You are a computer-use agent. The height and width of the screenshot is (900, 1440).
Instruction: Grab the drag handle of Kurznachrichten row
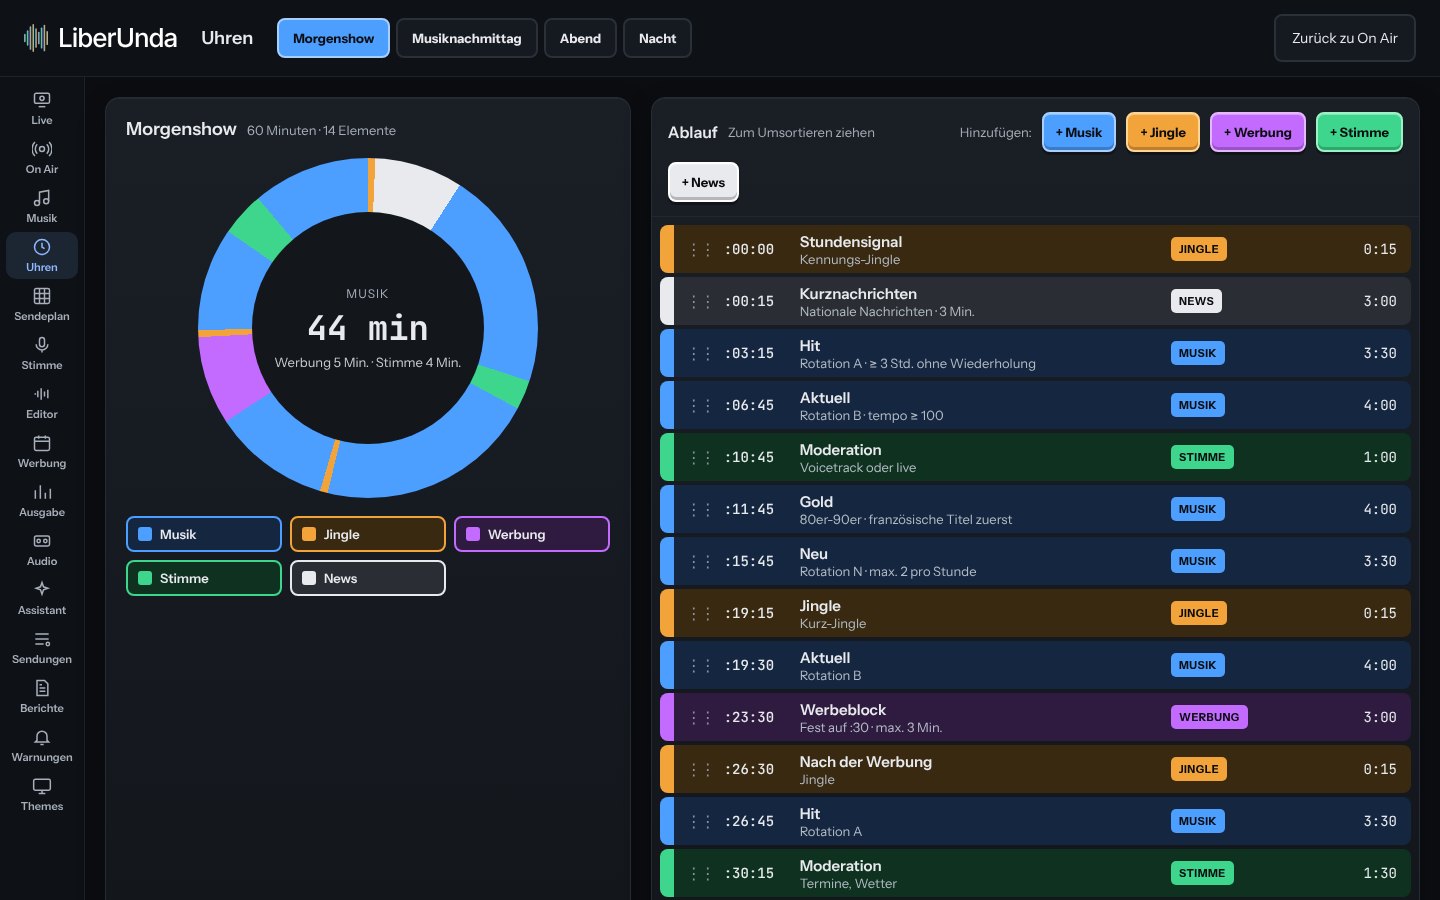click(701, 301)
